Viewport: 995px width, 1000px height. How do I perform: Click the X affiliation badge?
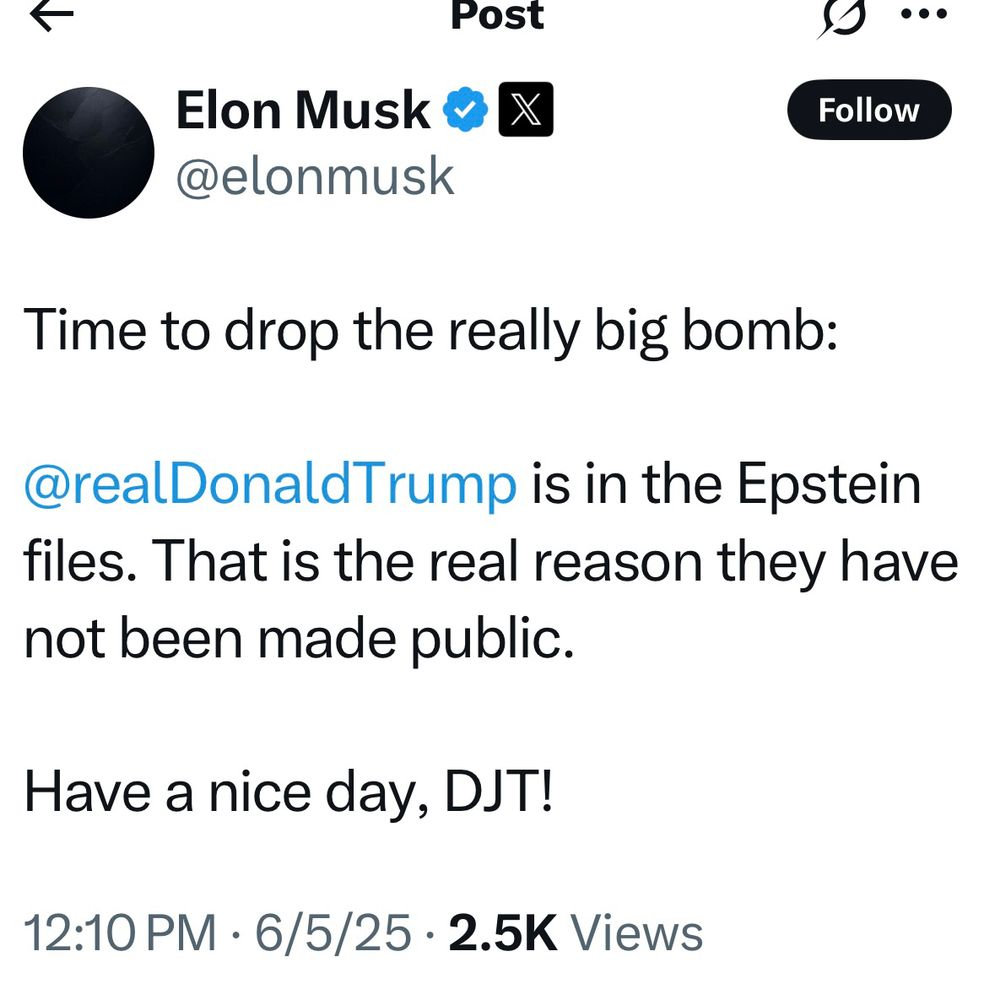click(525, 110)
